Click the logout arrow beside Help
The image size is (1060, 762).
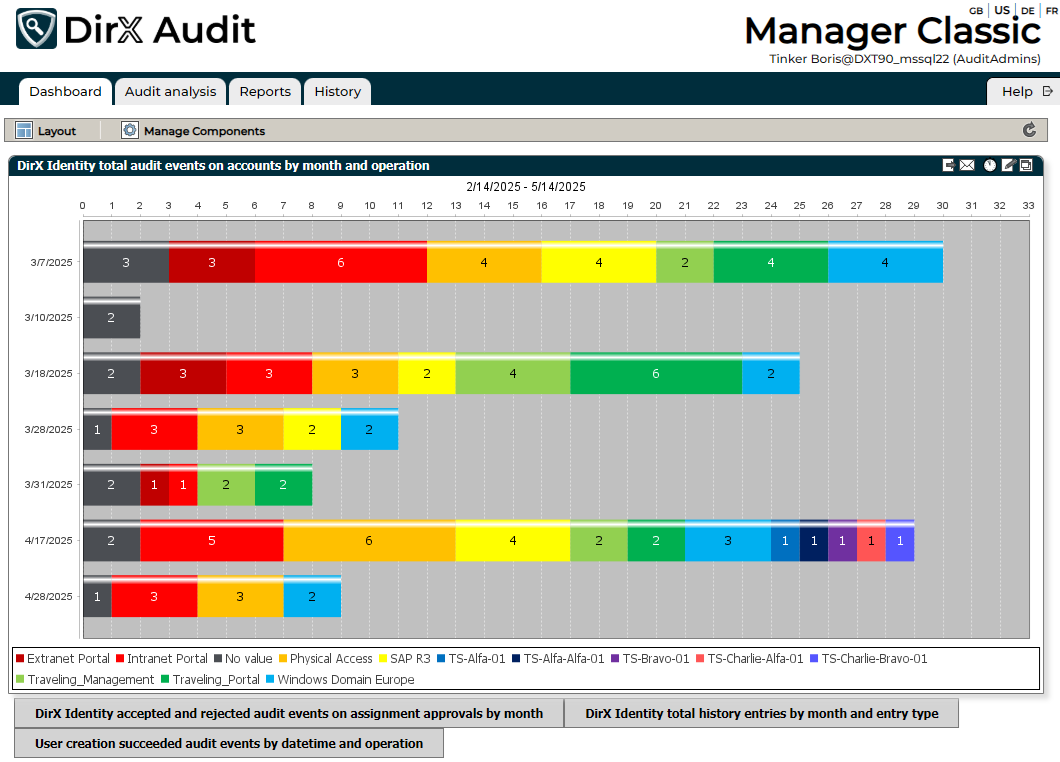click(x=1047, y=91)
